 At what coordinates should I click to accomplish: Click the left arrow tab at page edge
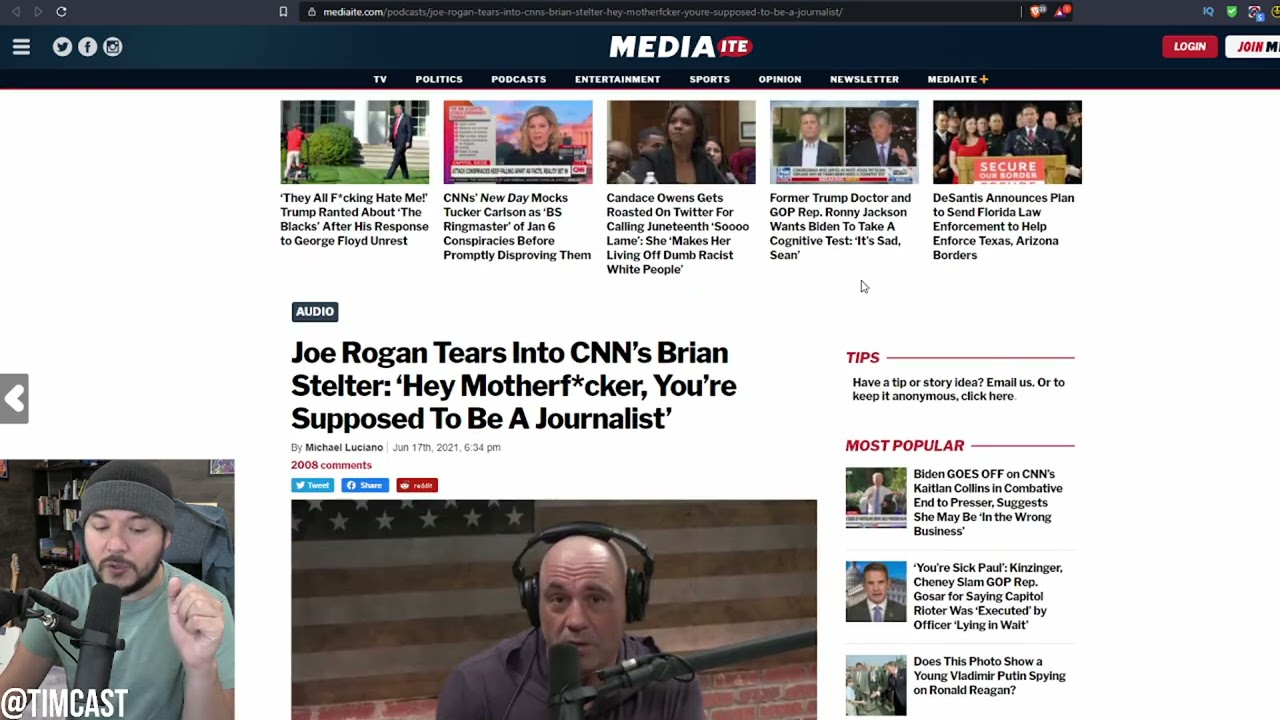[14, 399]
